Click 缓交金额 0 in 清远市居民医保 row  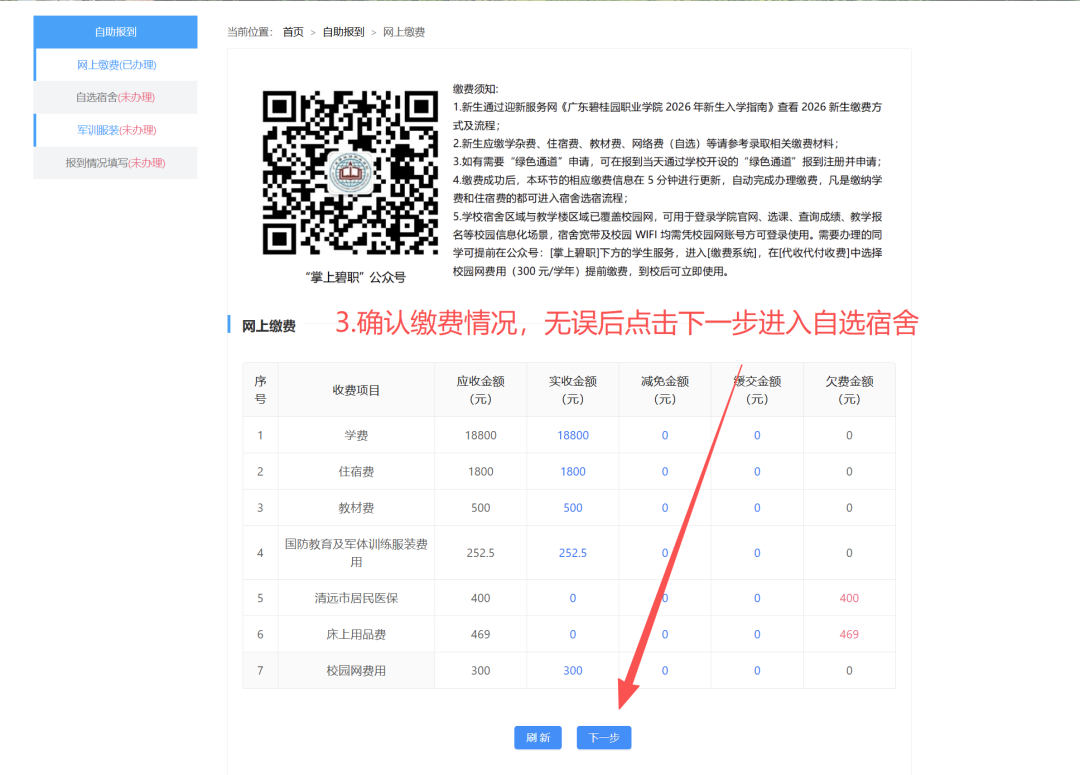pos(757,599)
